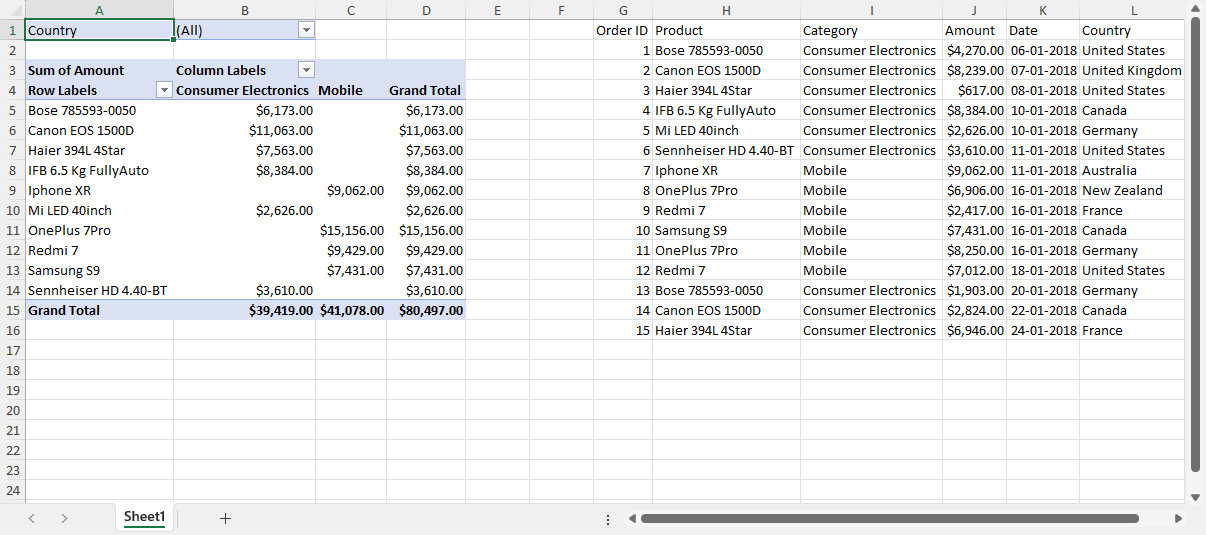Select Canon EOS 1500D pivot row label

99,130
